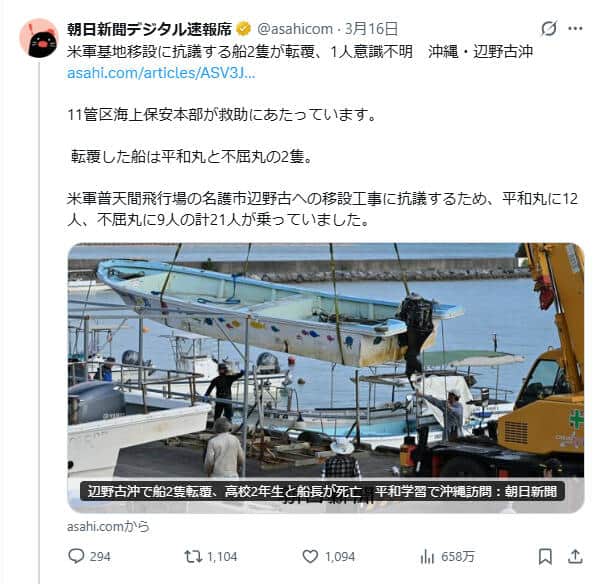The width and height of the screenshot is (600, 584).
Task: Click the share upload icon
Action: pos(575,556)
